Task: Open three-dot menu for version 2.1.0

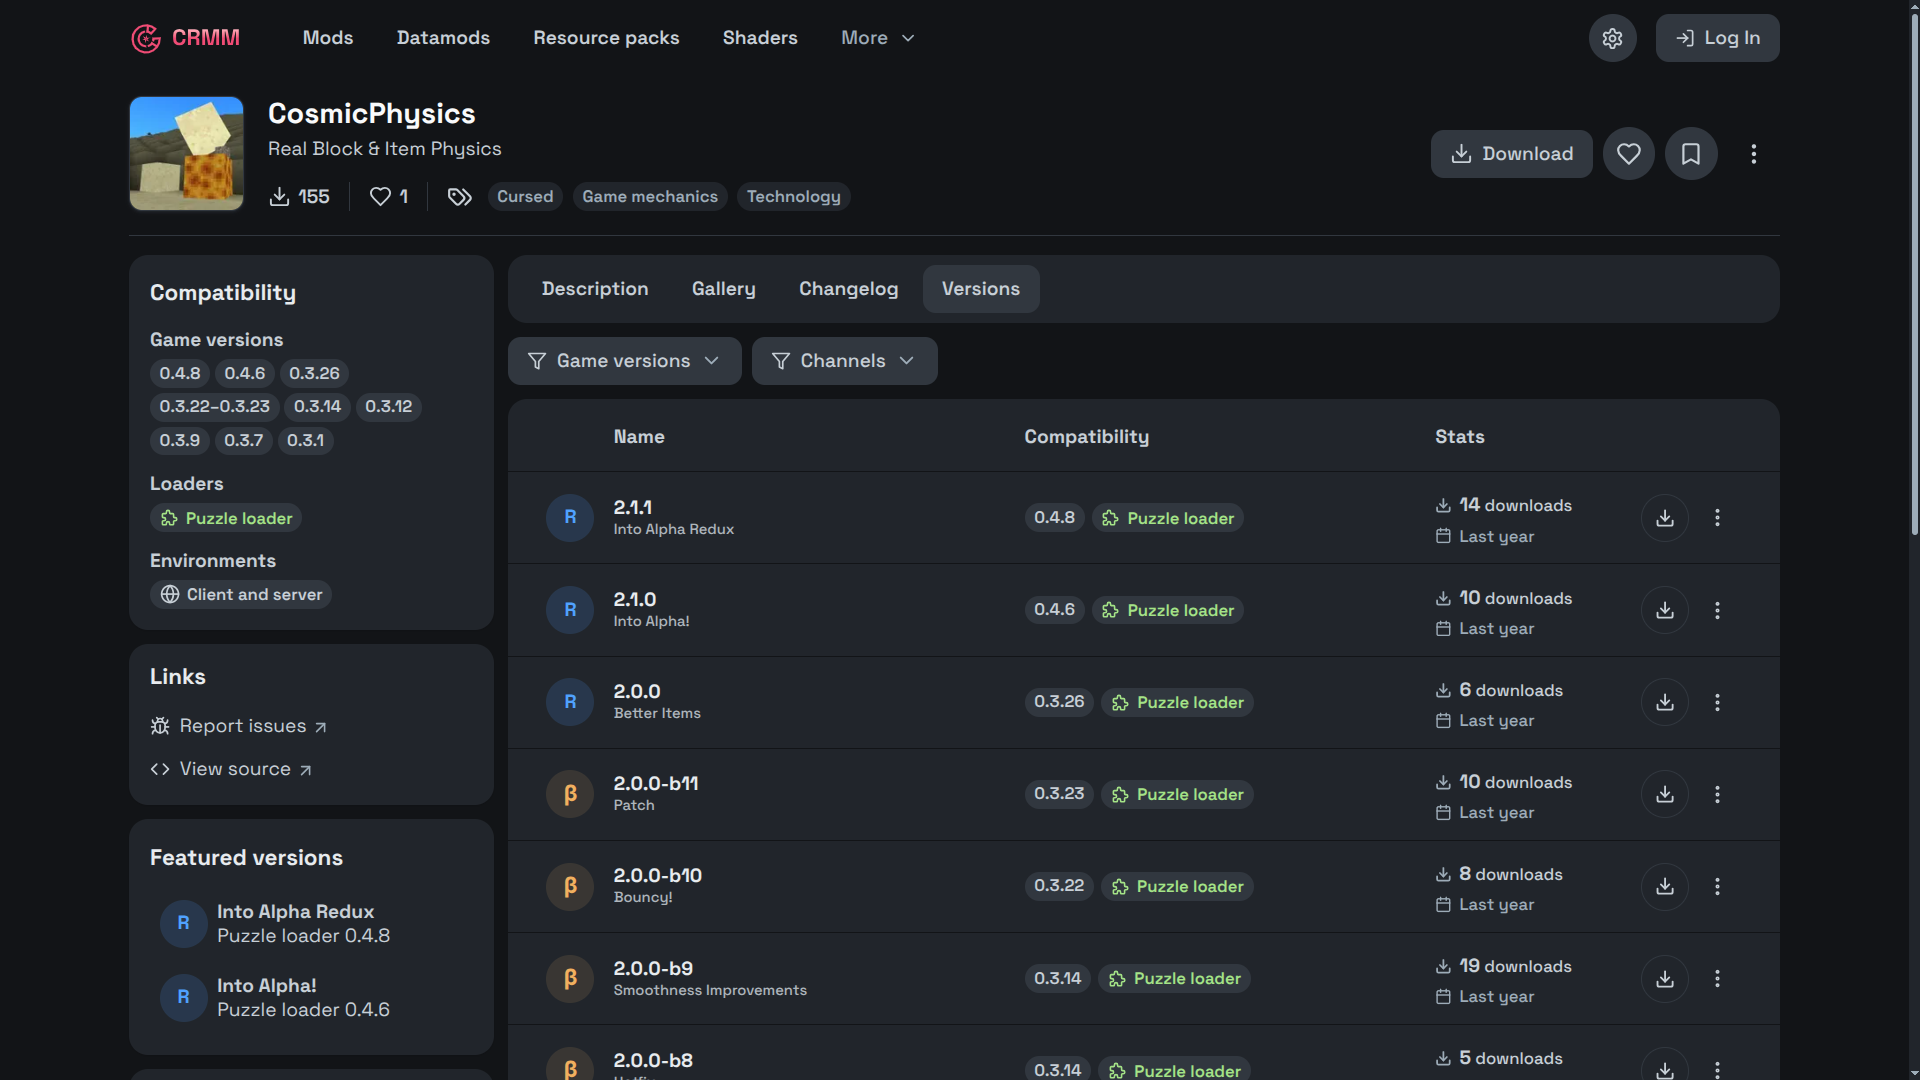Action: pyautogui.click(x=1717, y=610)
